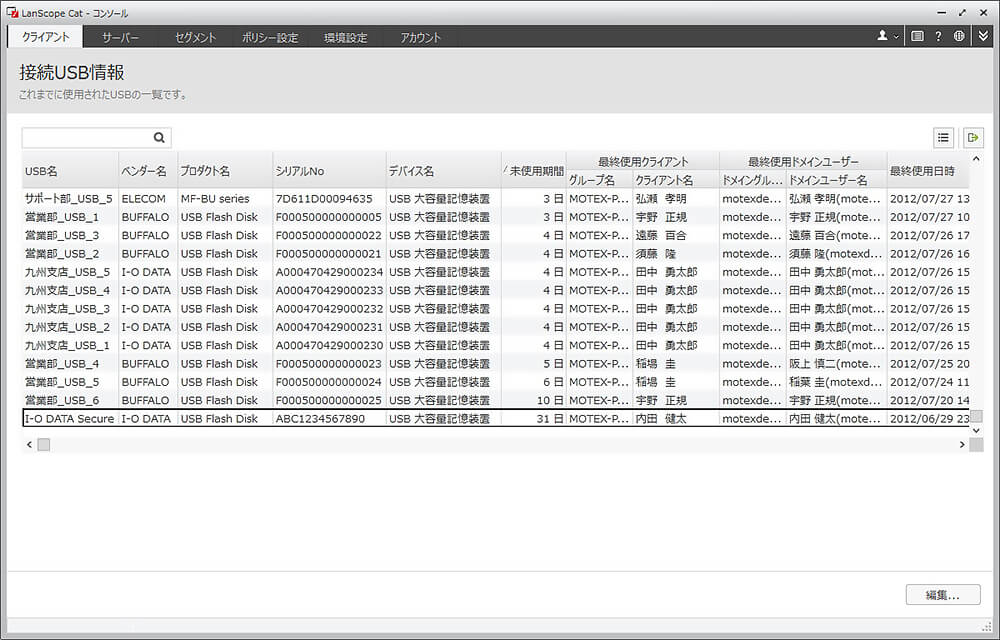This screenshot has height=640, width=1000.
Task: Open the ポリシー設定 tab
Action: tap(270, 38)
